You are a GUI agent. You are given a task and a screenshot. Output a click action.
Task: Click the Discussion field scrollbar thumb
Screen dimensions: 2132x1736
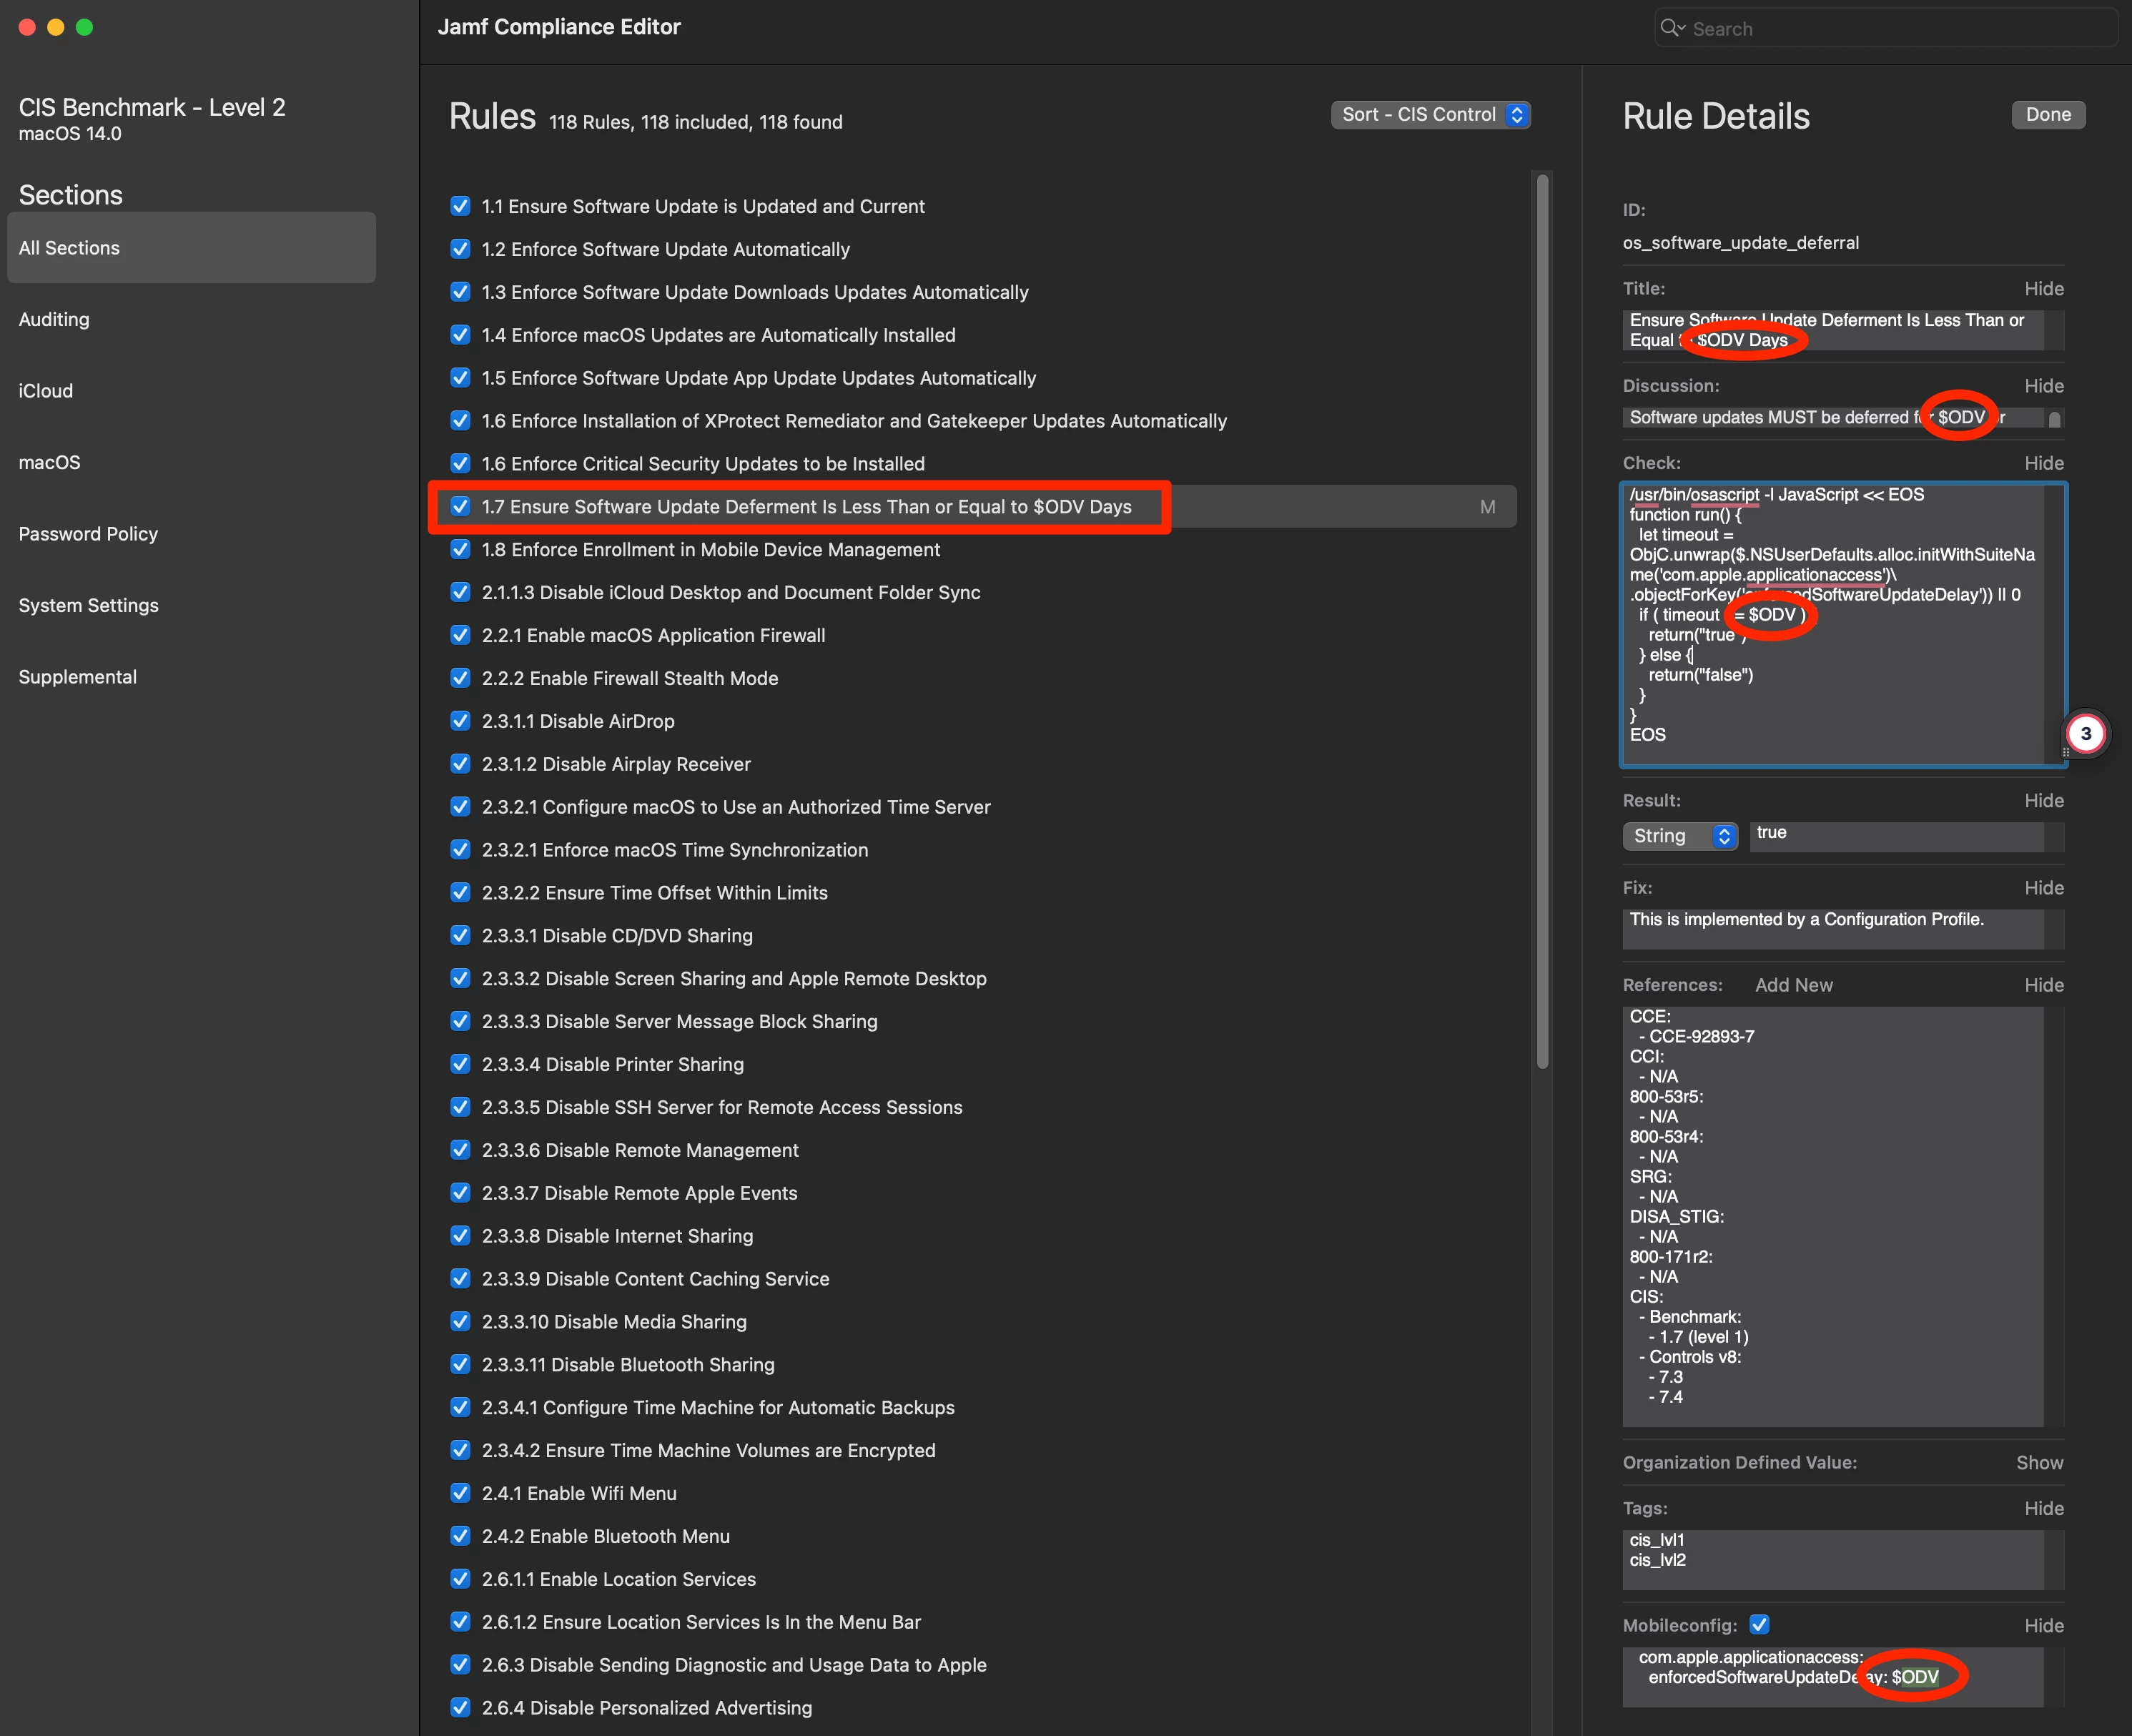click(2054, 420)
